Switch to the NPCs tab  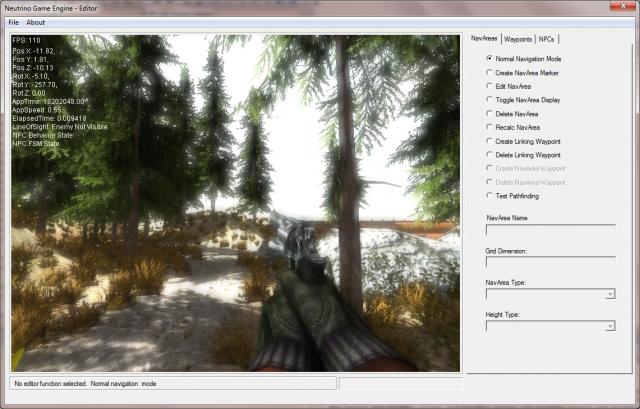(547, 39)
